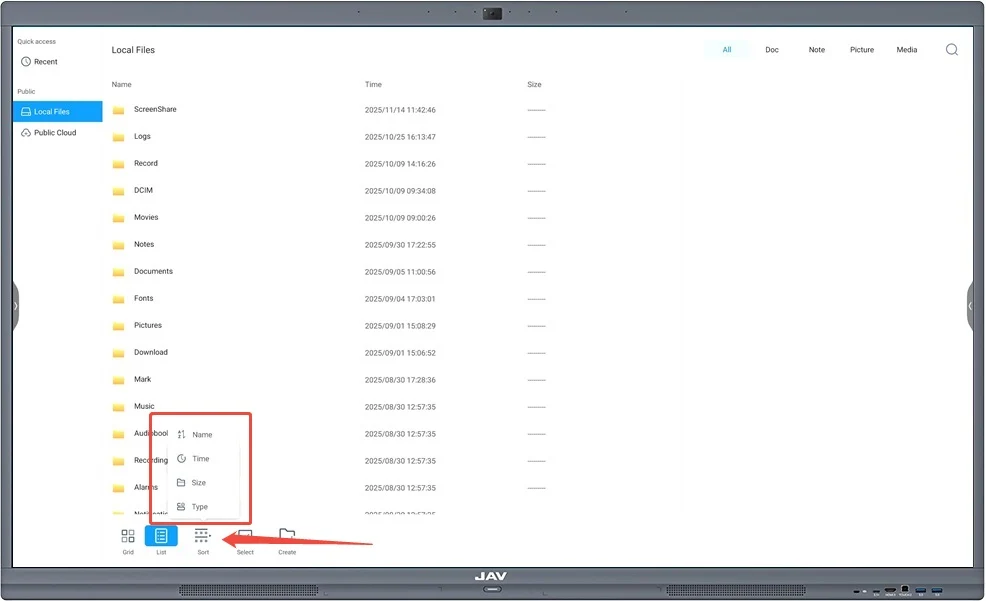Screen dimensions: 986x601
Task: Sort files by Type
Action: tap(198, 506)
